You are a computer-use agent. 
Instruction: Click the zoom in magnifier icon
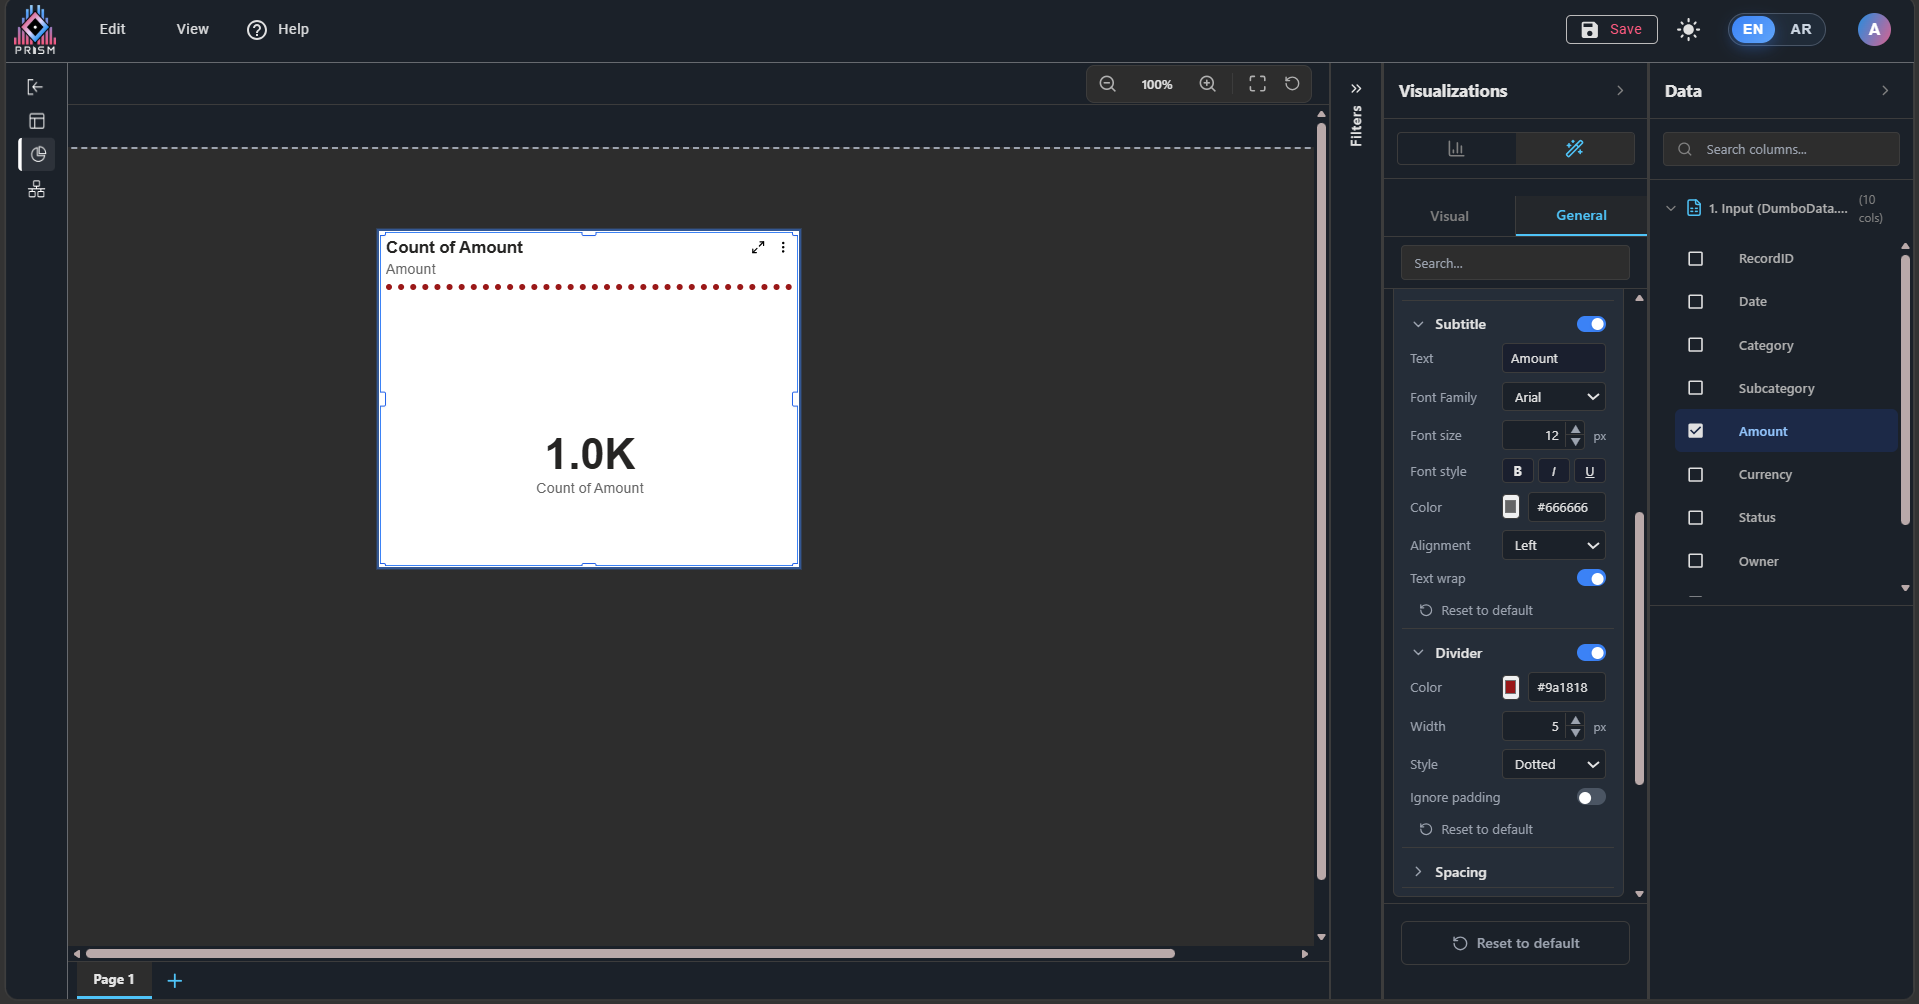pos(1208,84)
